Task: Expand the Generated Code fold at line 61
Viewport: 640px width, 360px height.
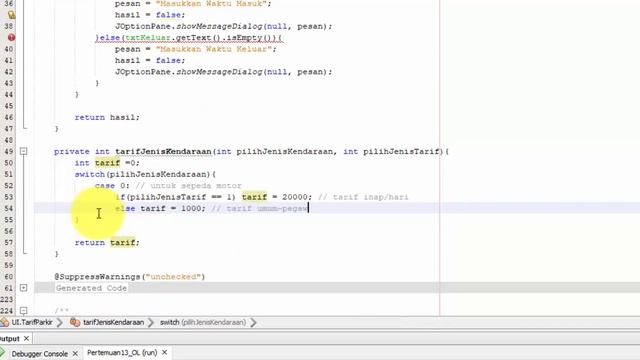Action: click(x=24, y=288)
